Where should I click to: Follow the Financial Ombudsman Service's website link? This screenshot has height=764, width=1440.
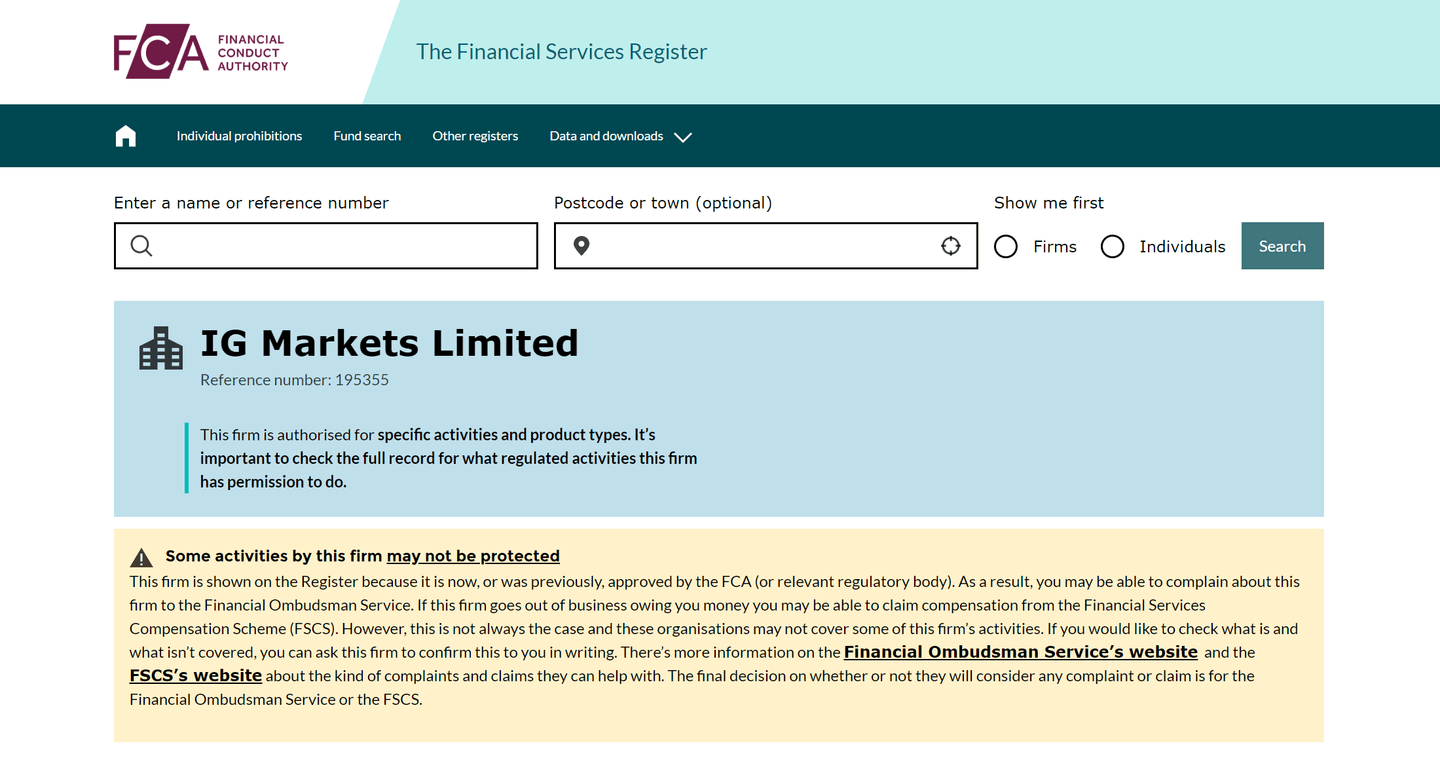[1020, 651]
